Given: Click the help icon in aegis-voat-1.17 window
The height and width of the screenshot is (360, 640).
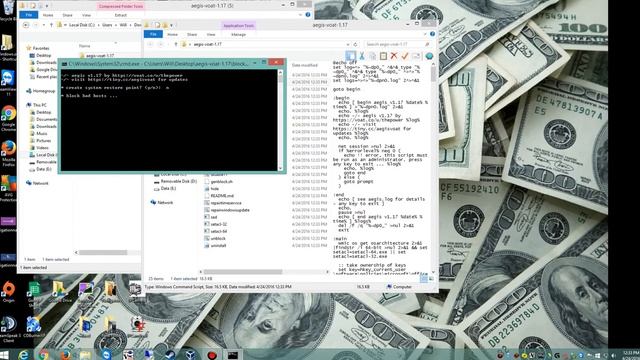Looking at the screenshot, I should tap(432, 34).
